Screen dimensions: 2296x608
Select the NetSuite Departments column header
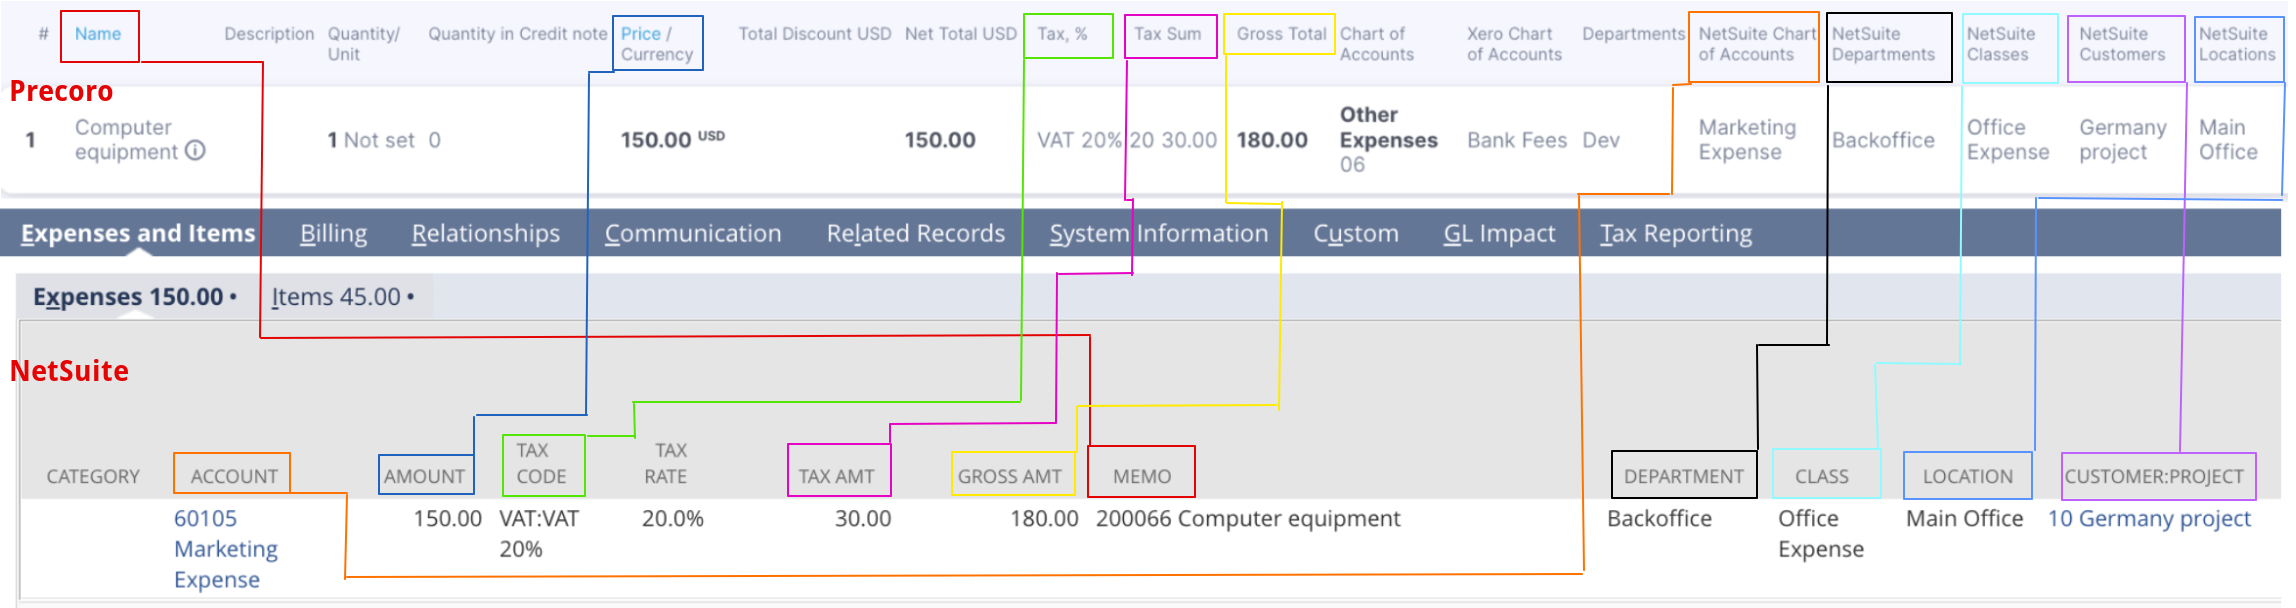point(1884,44)
